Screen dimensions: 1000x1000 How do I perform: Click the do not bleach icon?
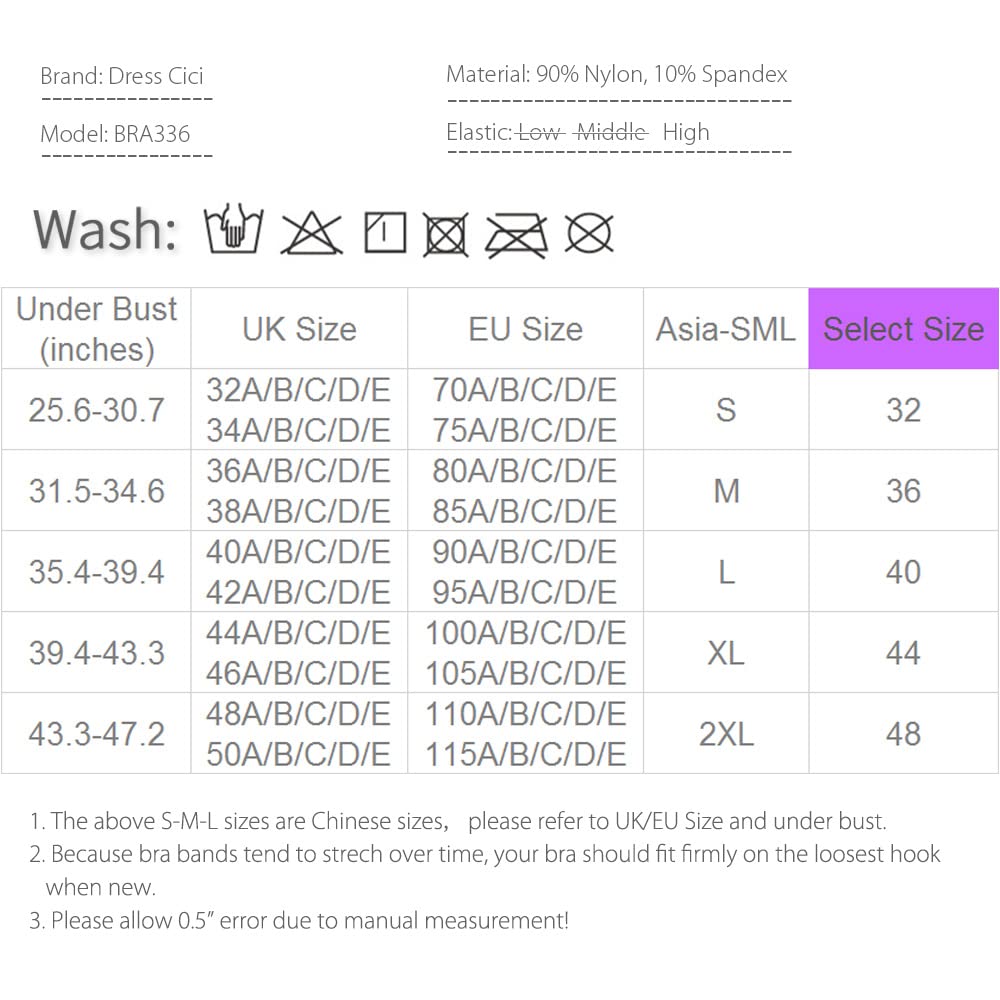[311, 233]
